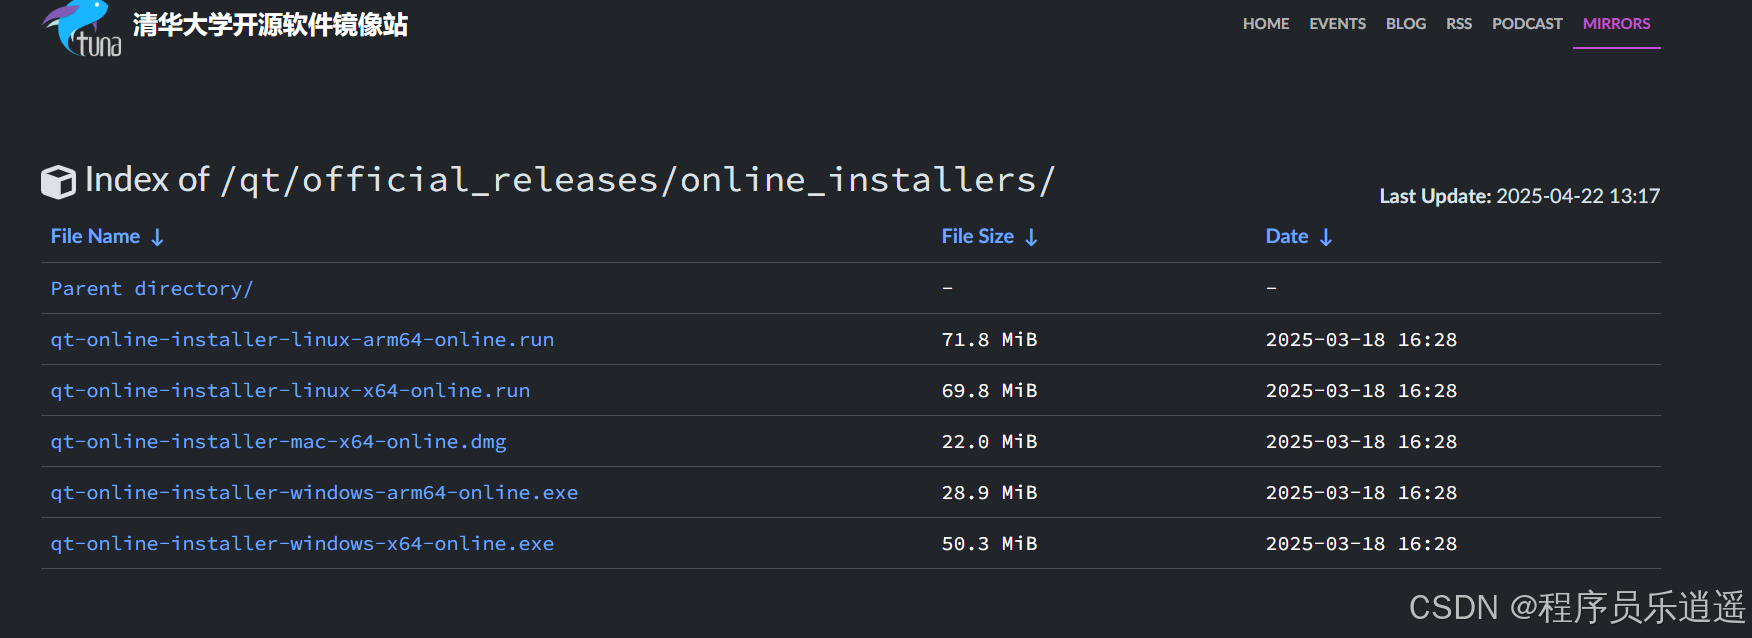Click the 清华大学开源软件镜像站 site title
1752x638 pixels.
(270, 25)
